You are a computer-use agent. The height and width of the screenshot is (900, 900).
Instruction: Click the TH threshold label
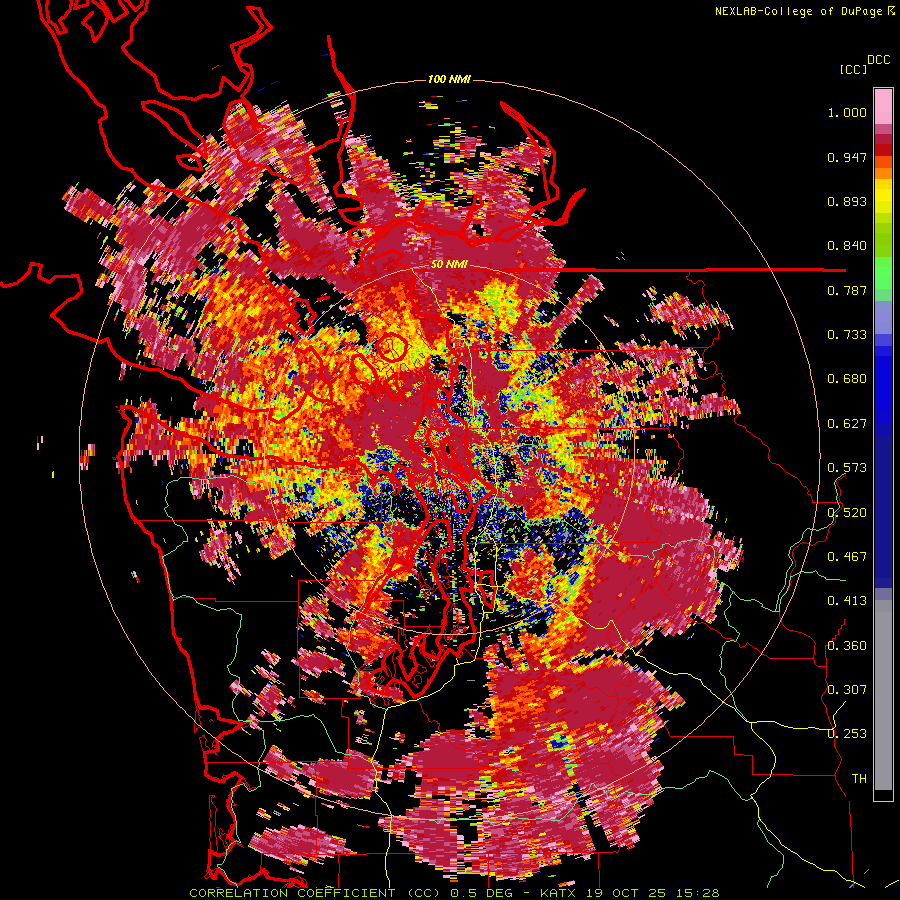point(859,779)
